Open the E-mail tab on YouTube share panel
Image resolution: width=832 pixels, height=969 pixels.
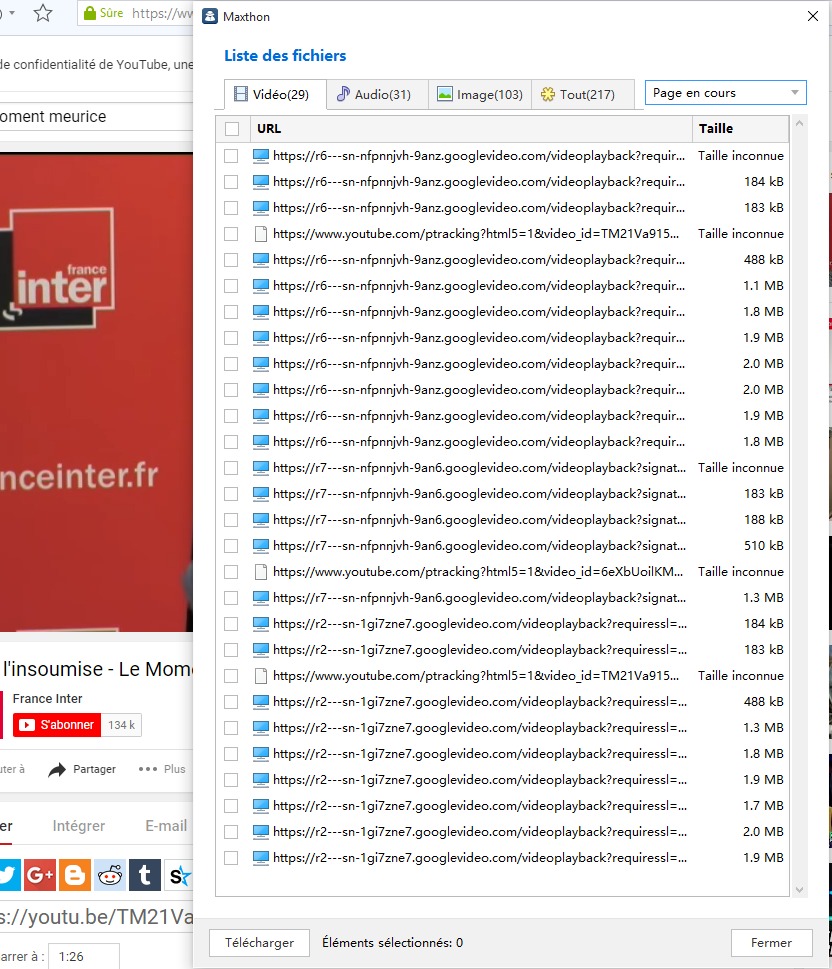(x=166, y=826)
